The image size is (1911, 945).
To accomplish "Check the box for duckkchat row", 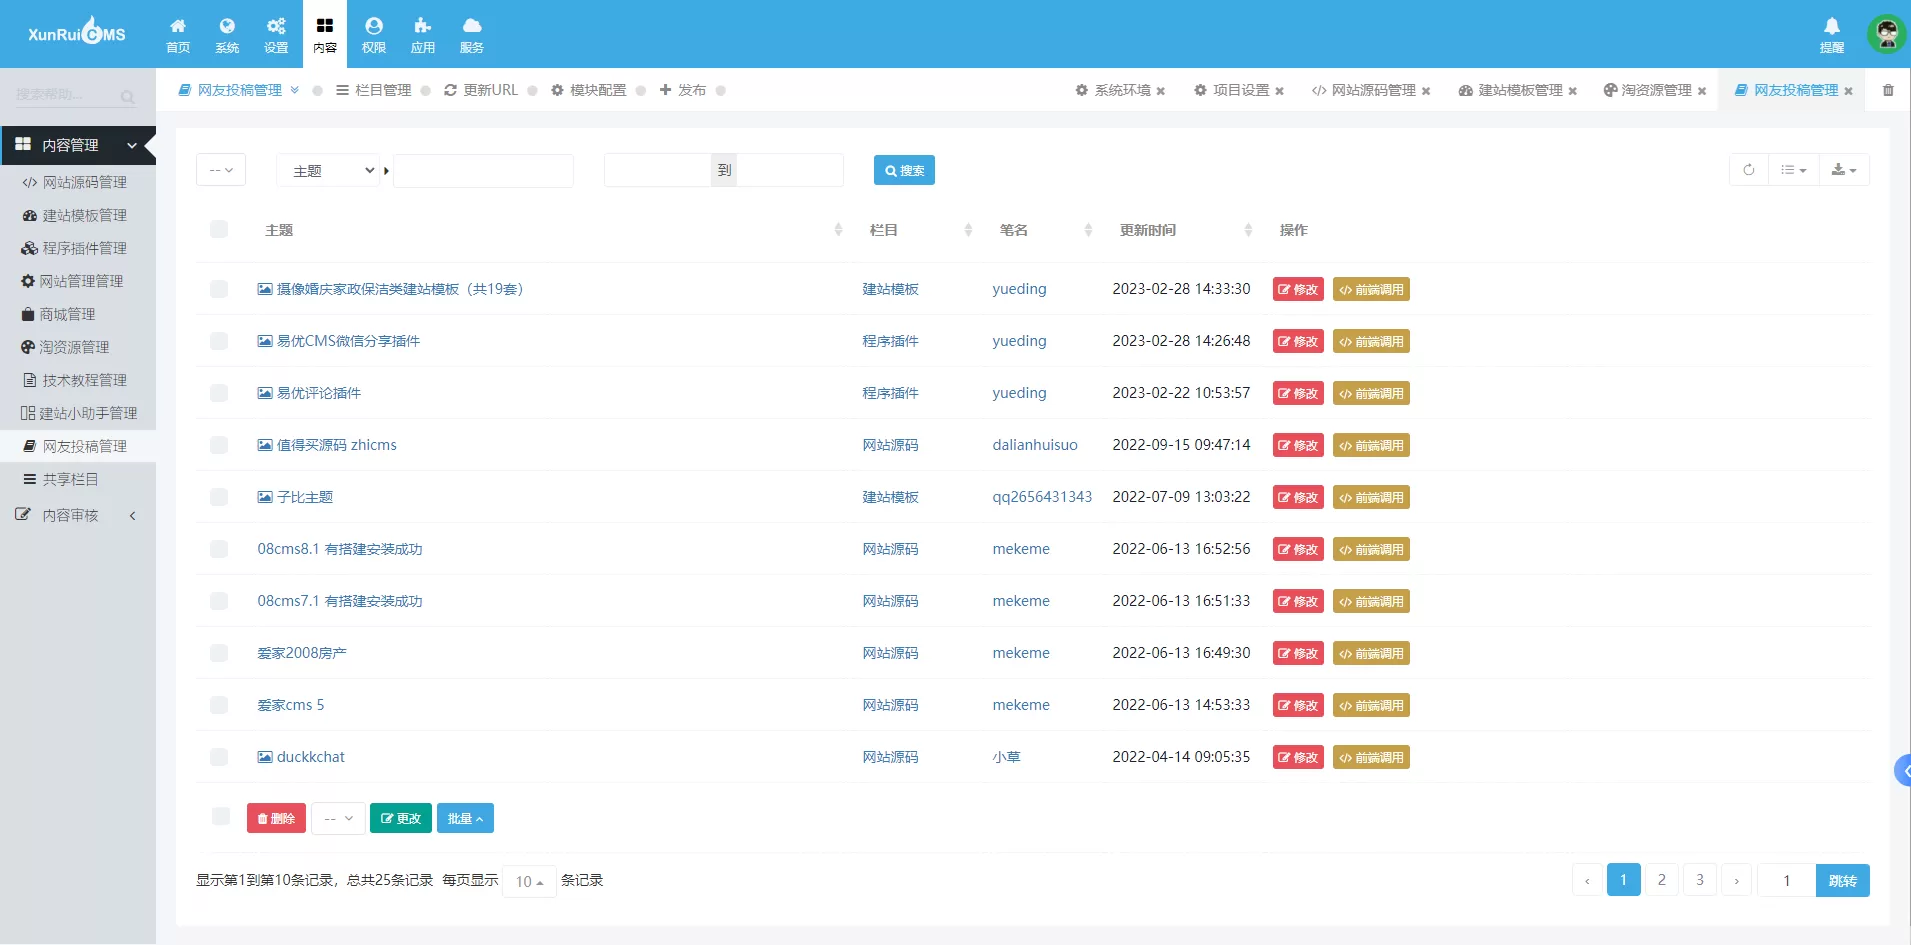I will tap(219, 757).
